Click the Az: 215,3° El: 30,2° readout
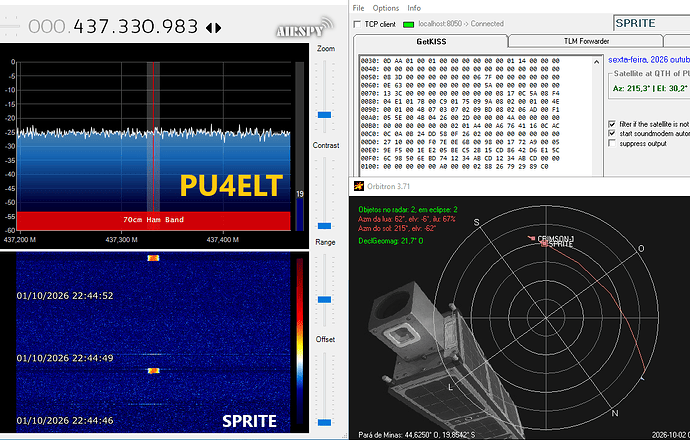The image size is (690, 440). pos(650,88)
